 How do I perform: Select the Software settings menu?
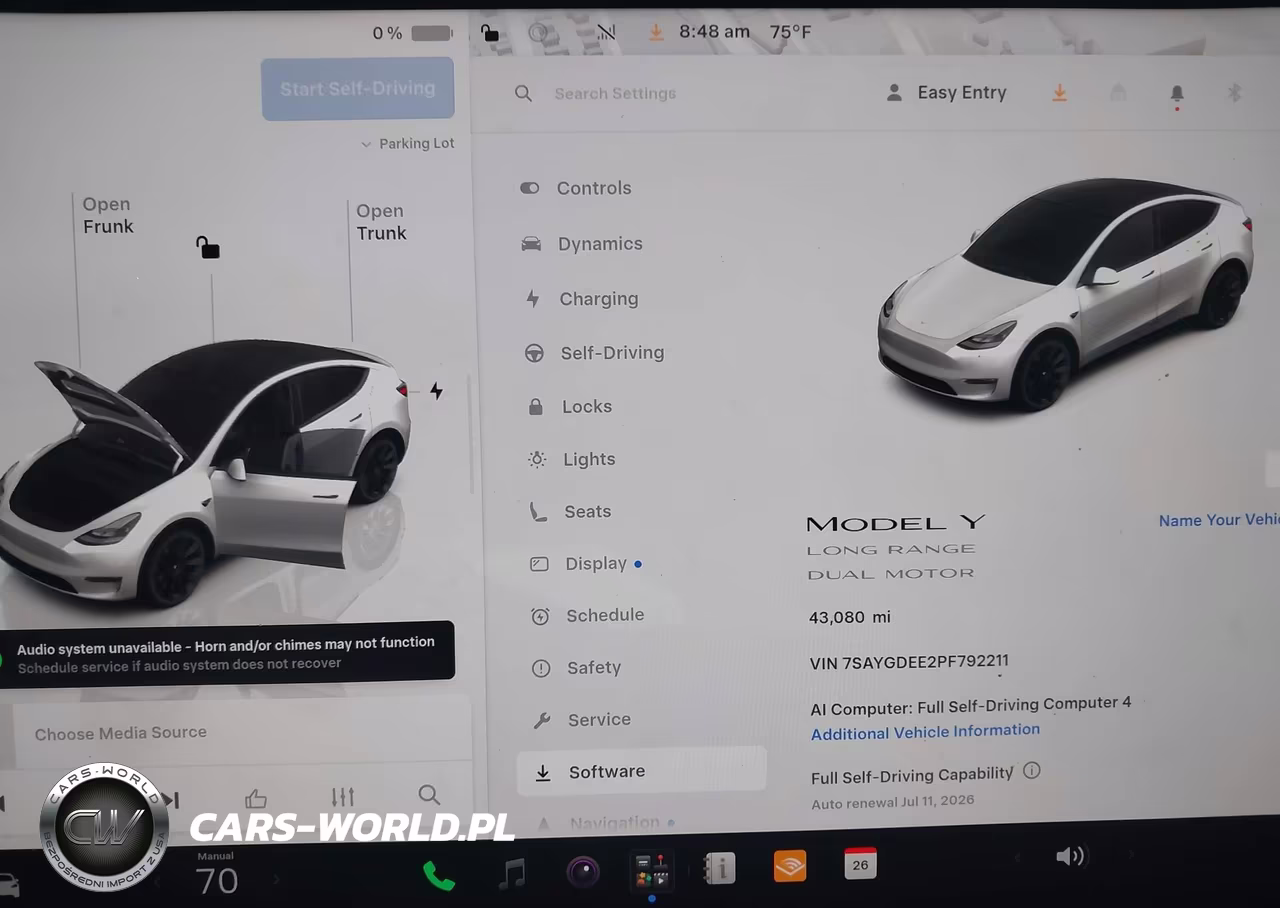(x=641, y=771)
